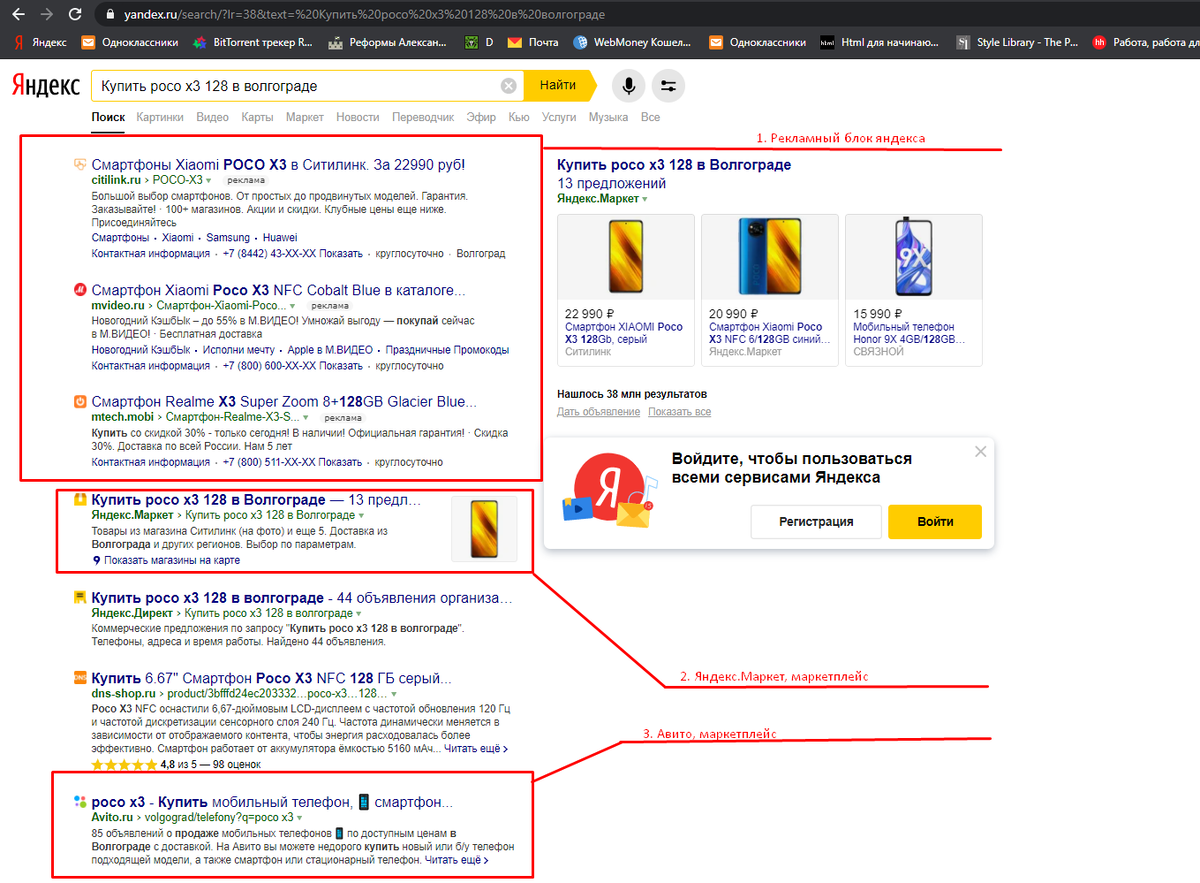The height and width of the screenshot is (883, 1200).
Task: Click the Дать объявление link
Action: click(x=598, y=412)
